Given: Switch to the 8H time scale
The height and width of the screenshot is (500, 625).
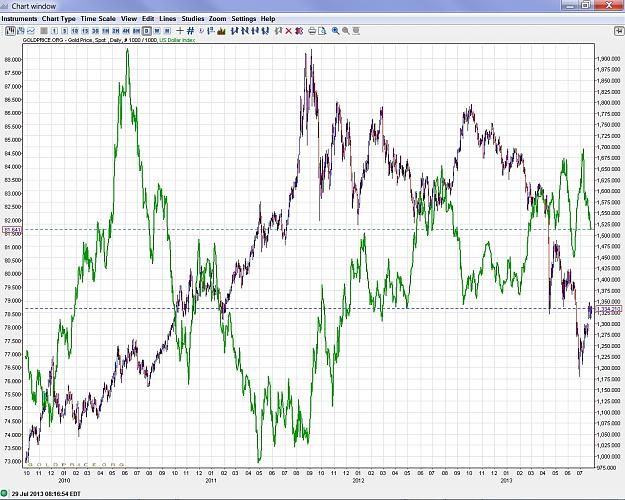Looking at the screenshot, I should 136,31.
